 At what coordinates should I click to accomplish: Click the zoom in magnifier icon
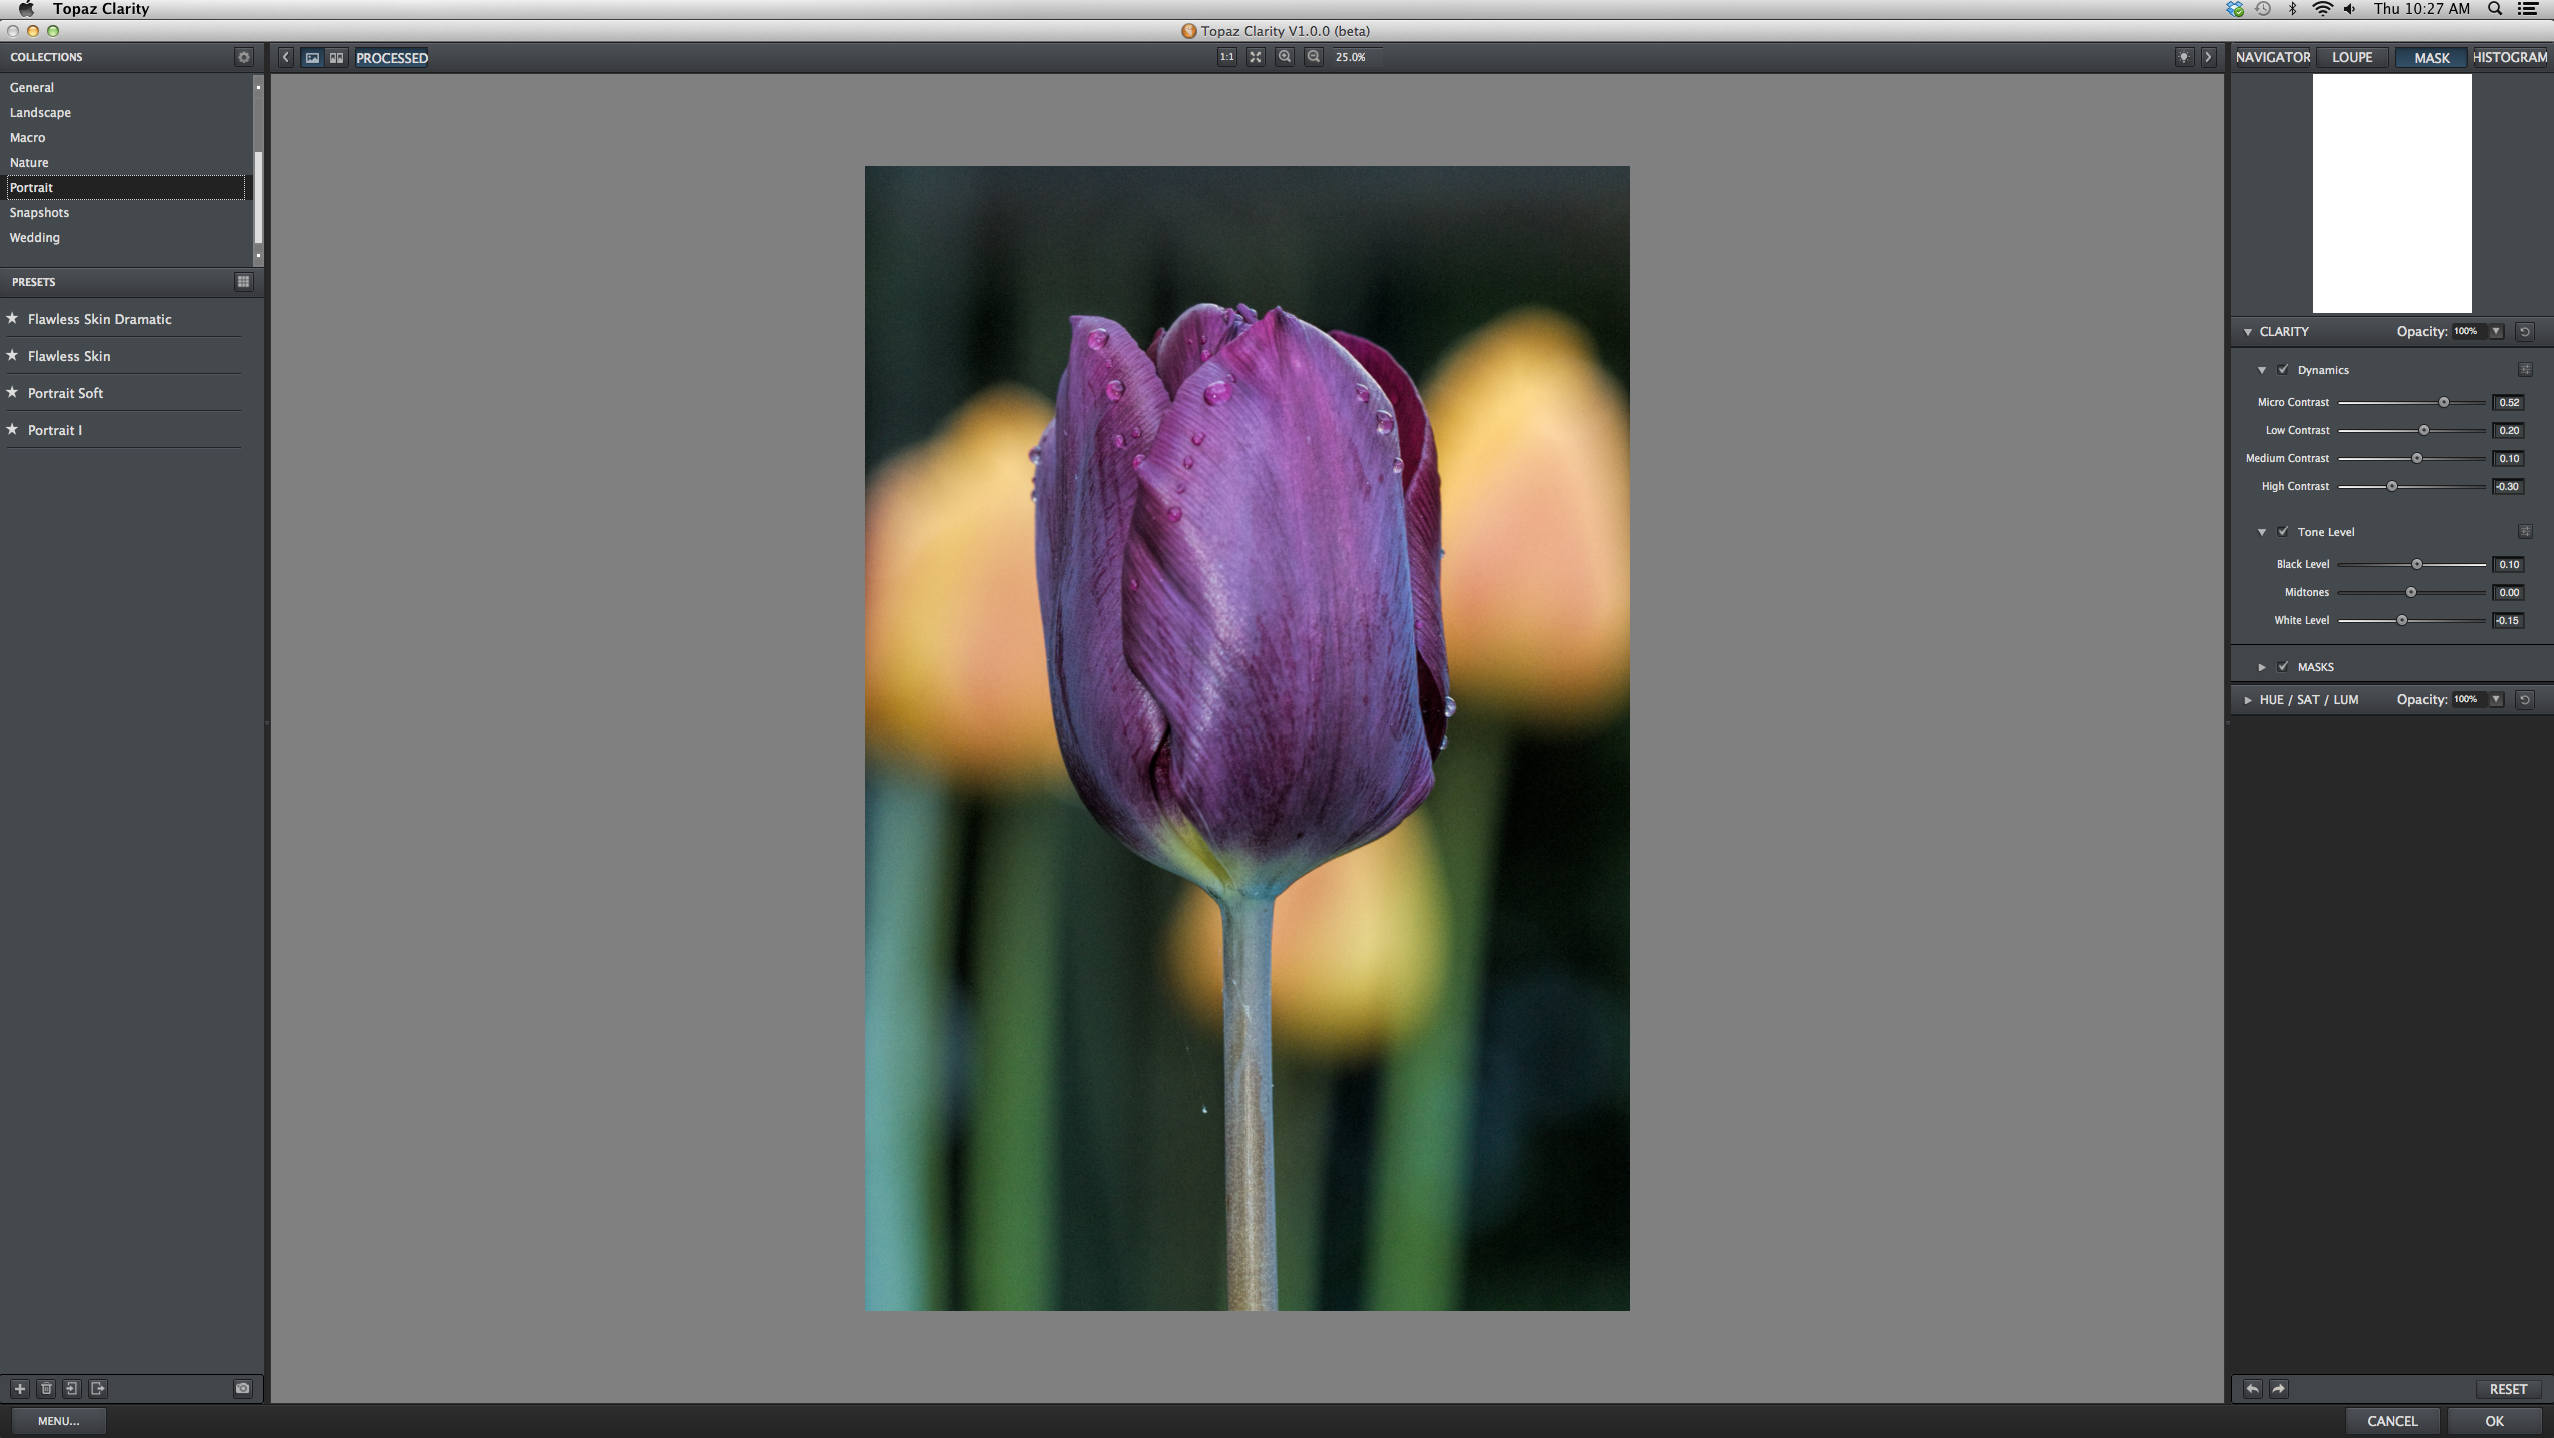1285,57
